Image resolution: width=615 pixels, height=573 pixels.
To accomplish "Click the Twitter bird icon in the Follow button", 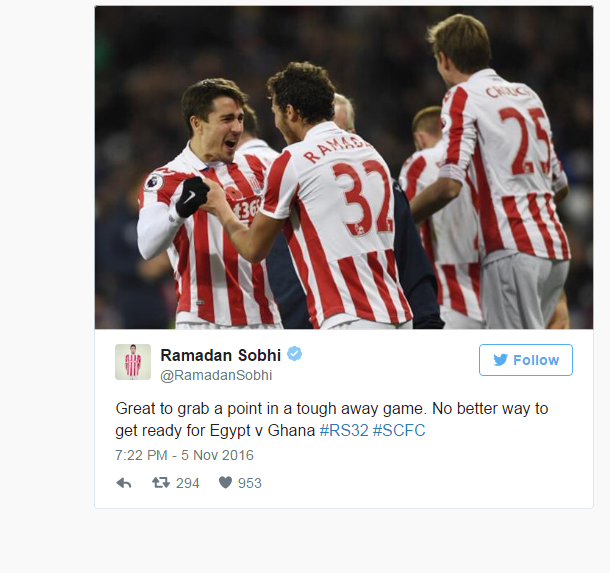I will [x=500, y=360].
